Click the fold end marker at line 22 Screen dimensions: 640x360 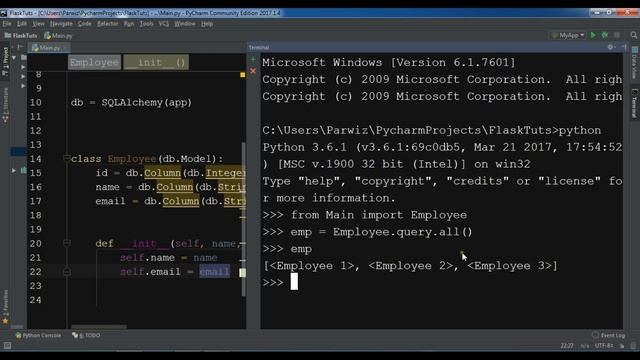67,271
